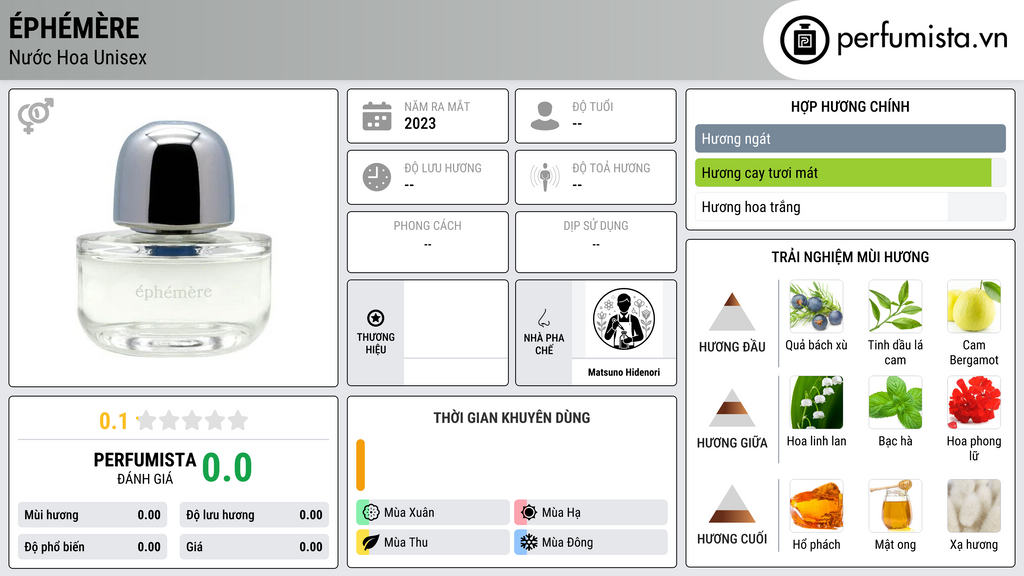Click the HỢP HƯƠNG CHÍNH heading
Image resolution: width=1024 pixels, height=576 pixels.
850,106
